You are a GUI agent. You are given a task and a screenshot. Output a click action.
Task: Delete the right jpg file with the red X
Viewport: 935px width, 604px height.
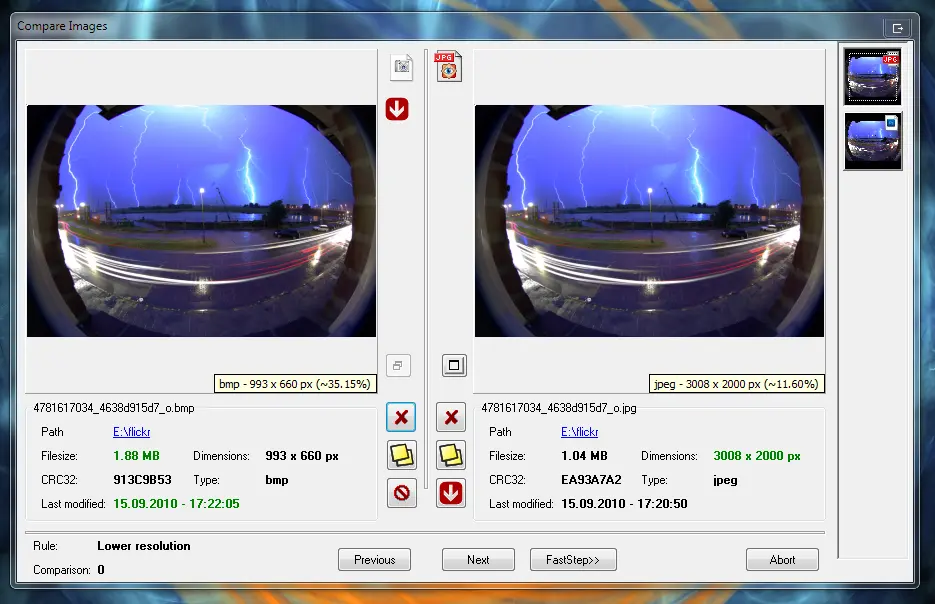click(x=451, y=417)
